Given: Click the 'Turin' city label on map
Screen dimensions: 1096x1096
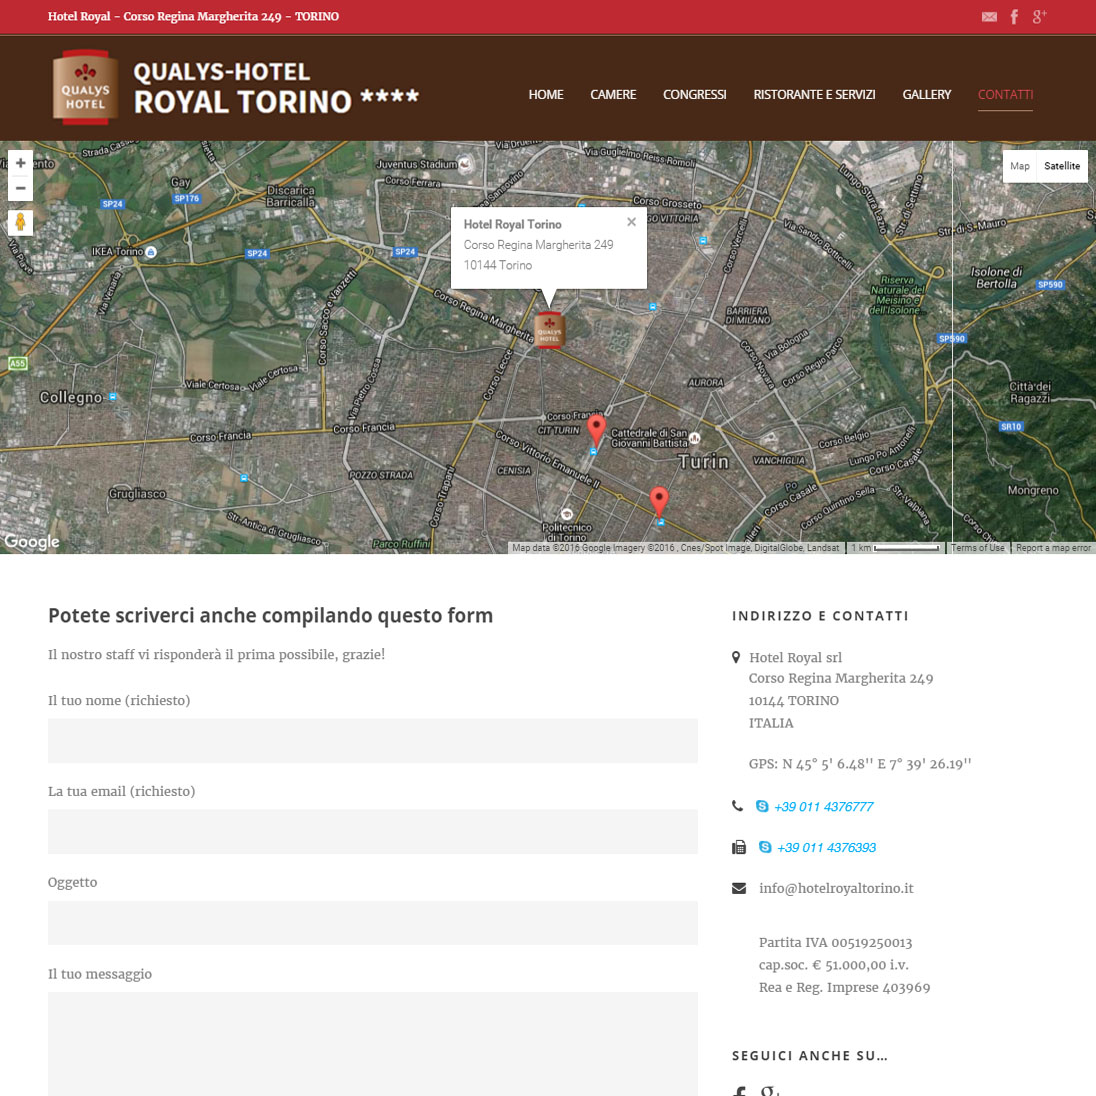Looking at the screenshot, I should point(703,461).
